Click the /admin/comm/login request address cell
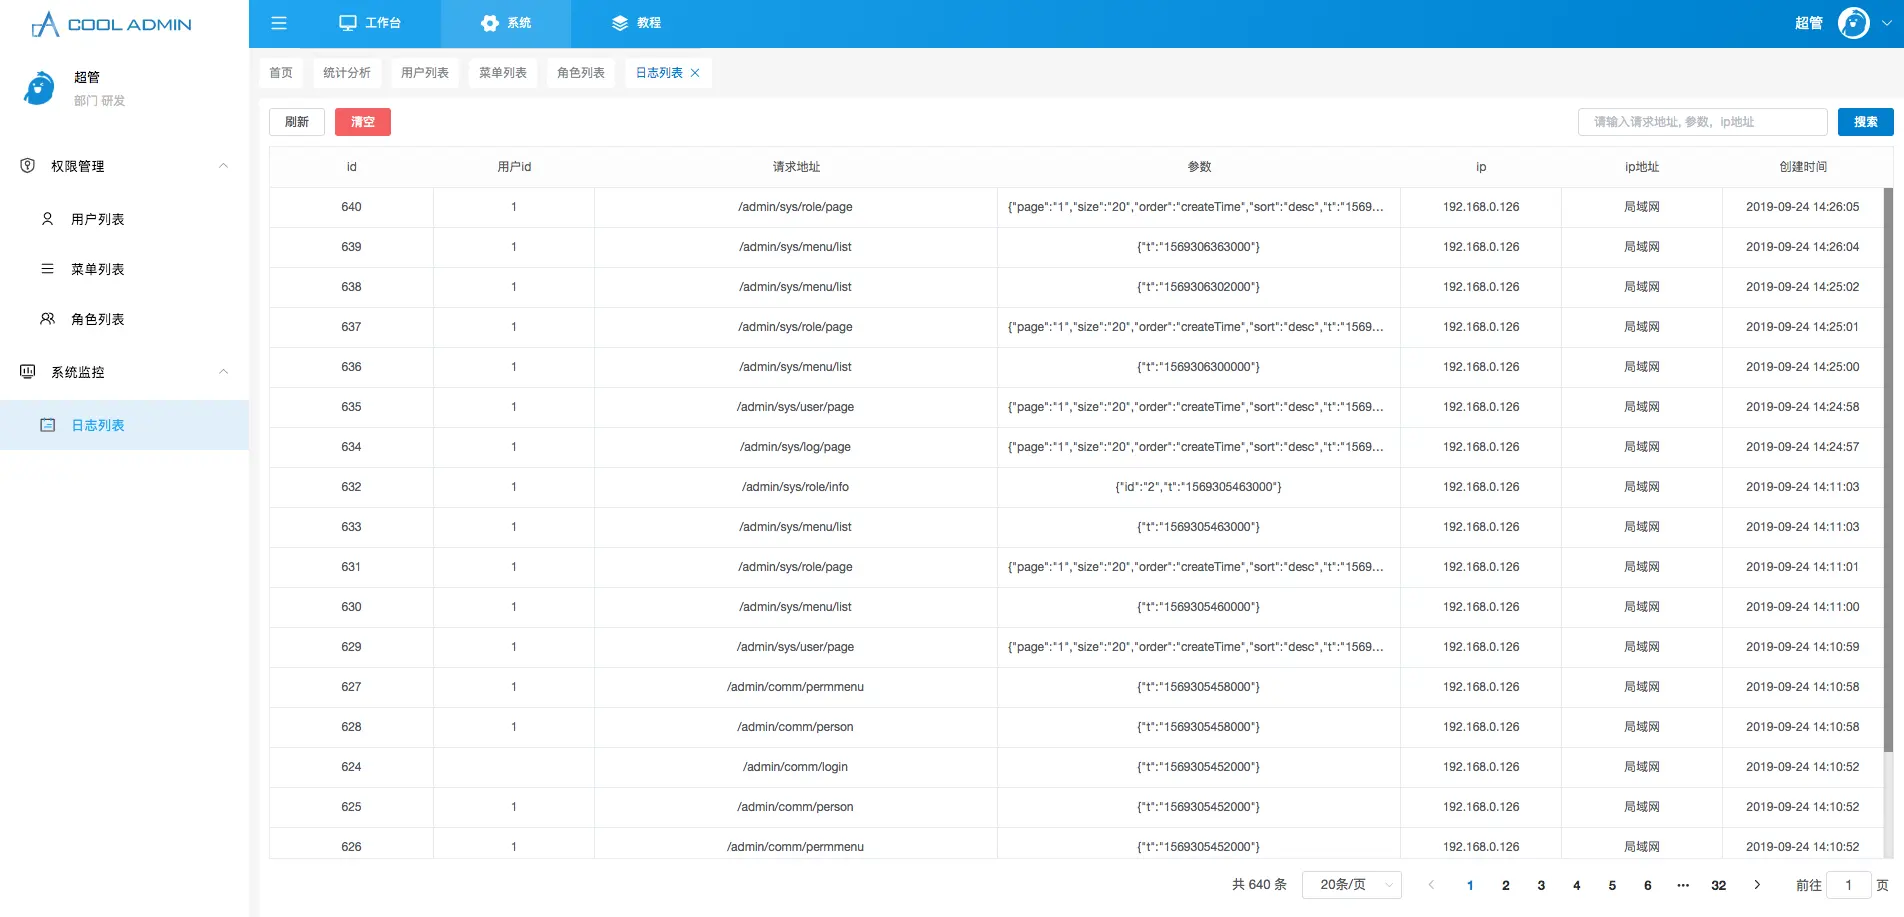The height and width of the screenshot is (917, 1904). tap(796, 767)
